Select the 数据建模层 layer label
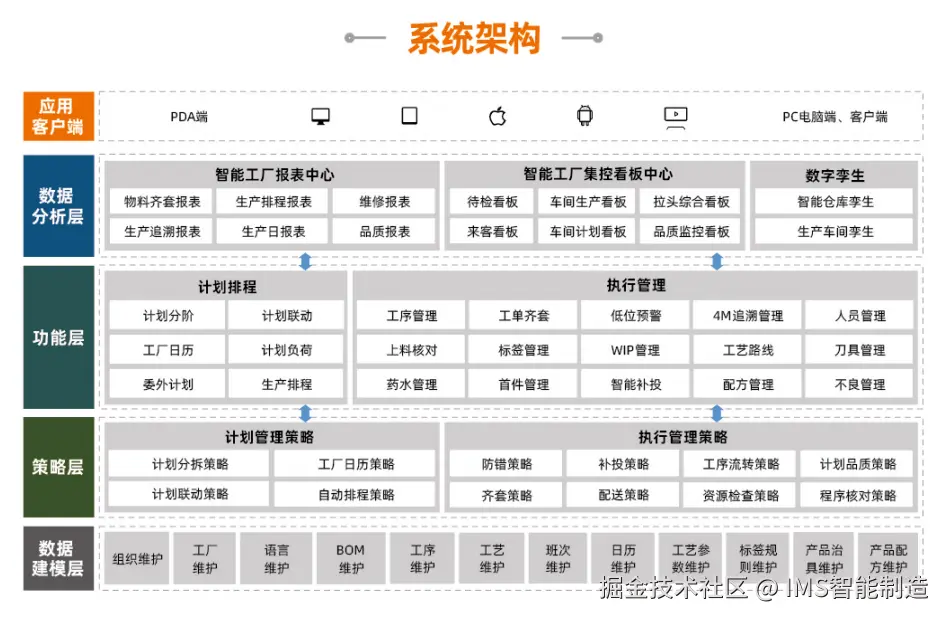The image size is (947, 620). (x=59, y=558)
